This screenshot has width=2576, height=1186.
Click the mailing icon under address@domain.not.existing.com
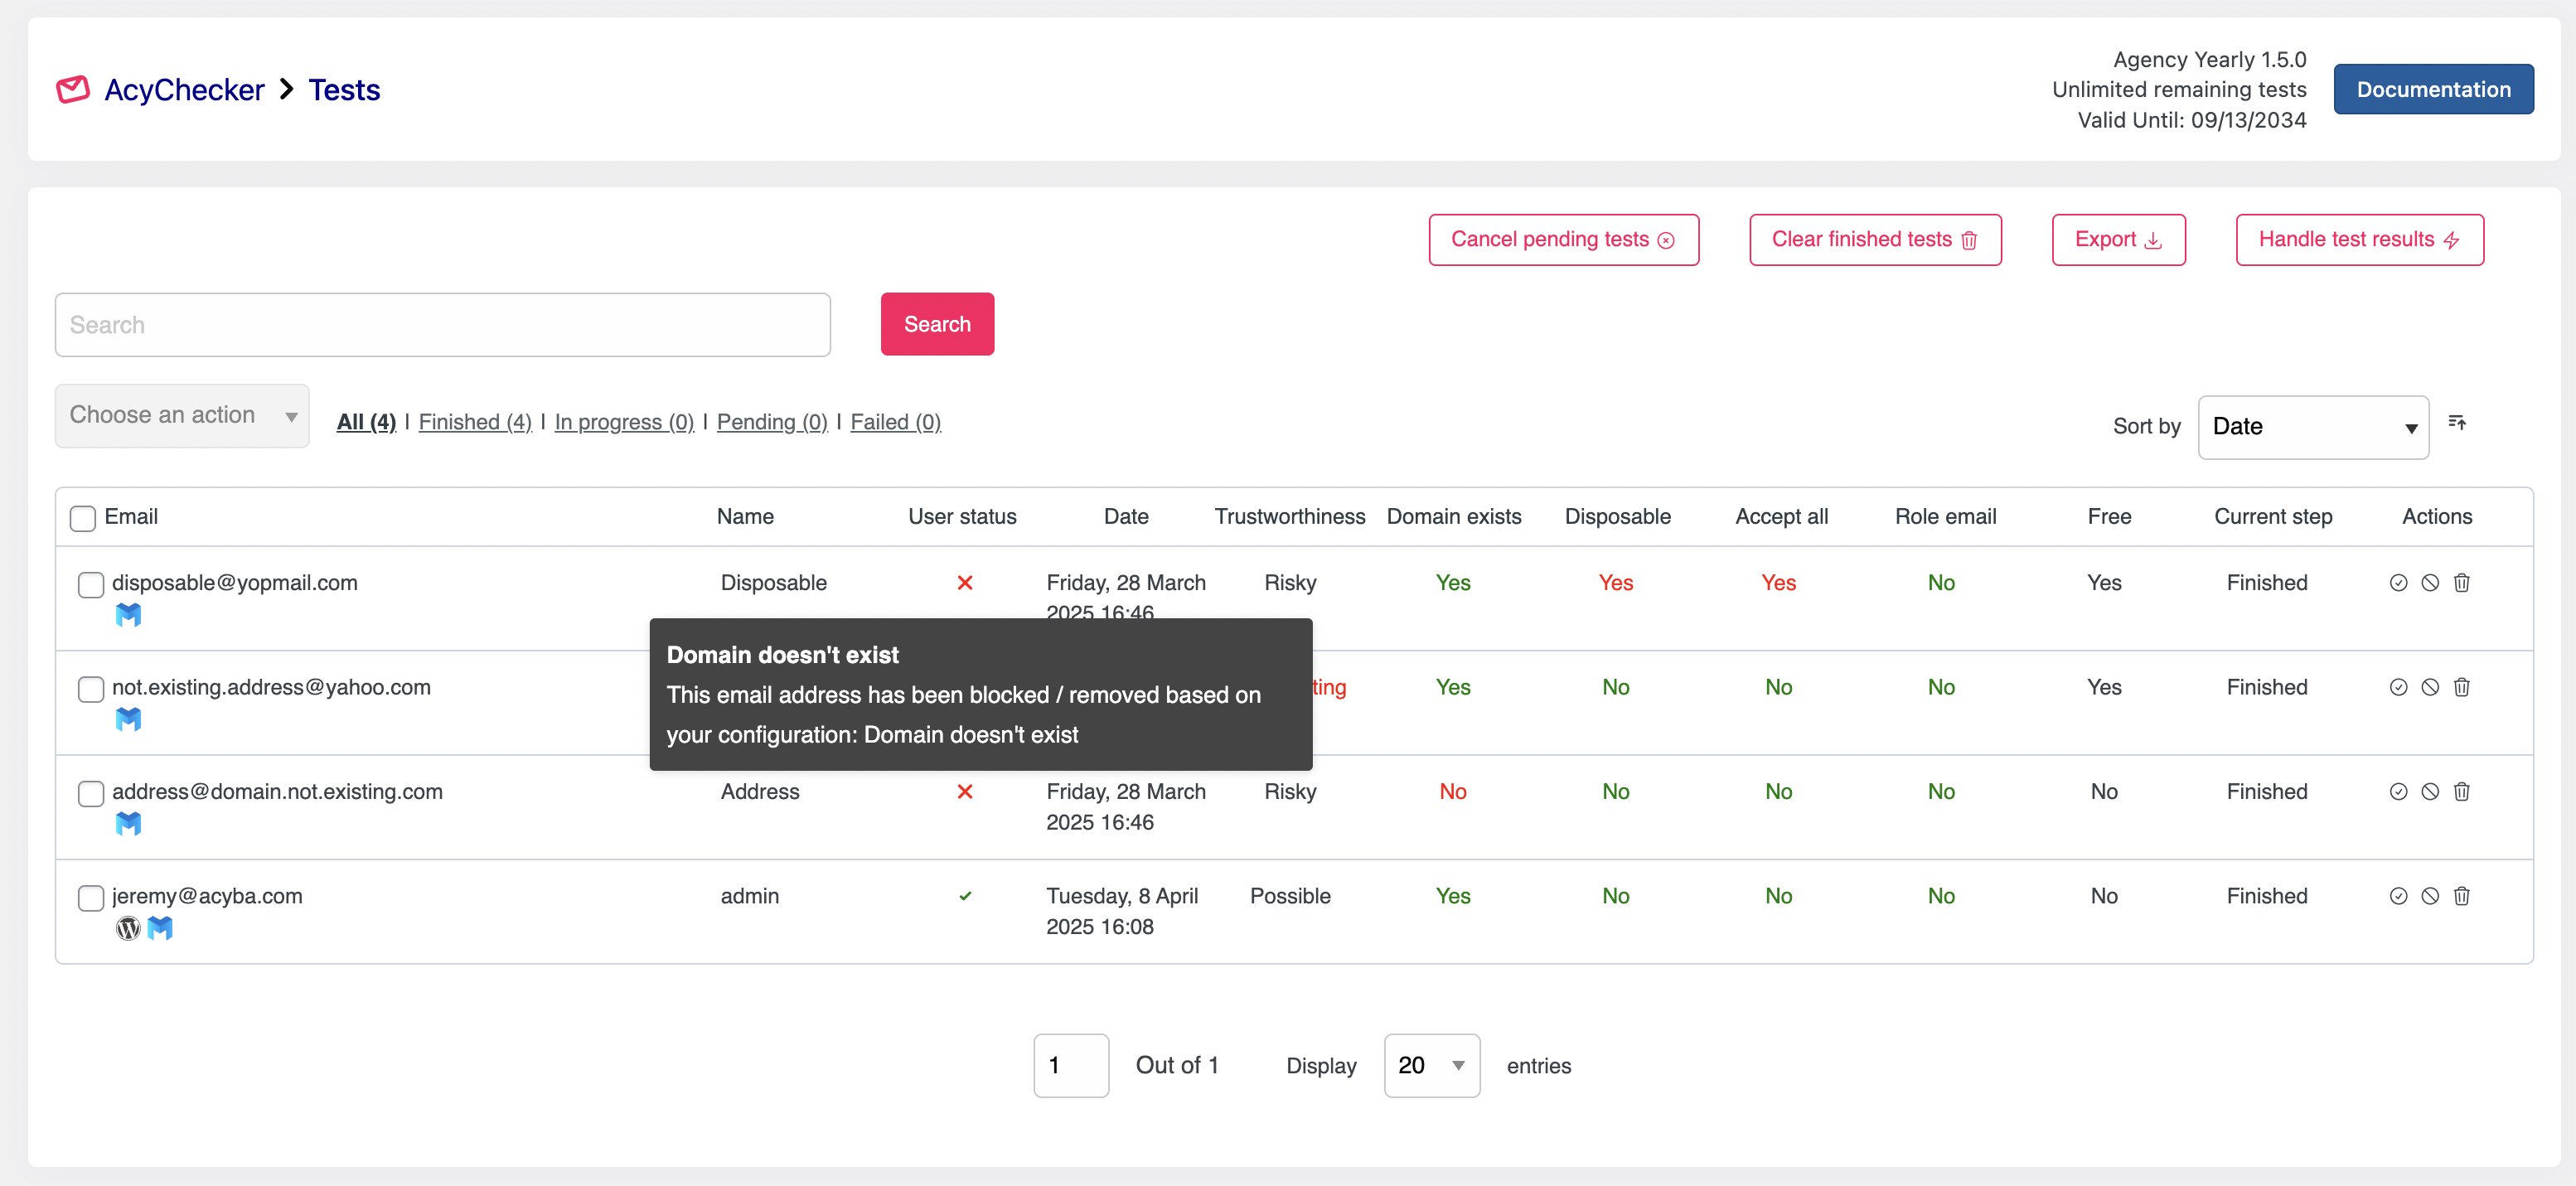(128, 824)
